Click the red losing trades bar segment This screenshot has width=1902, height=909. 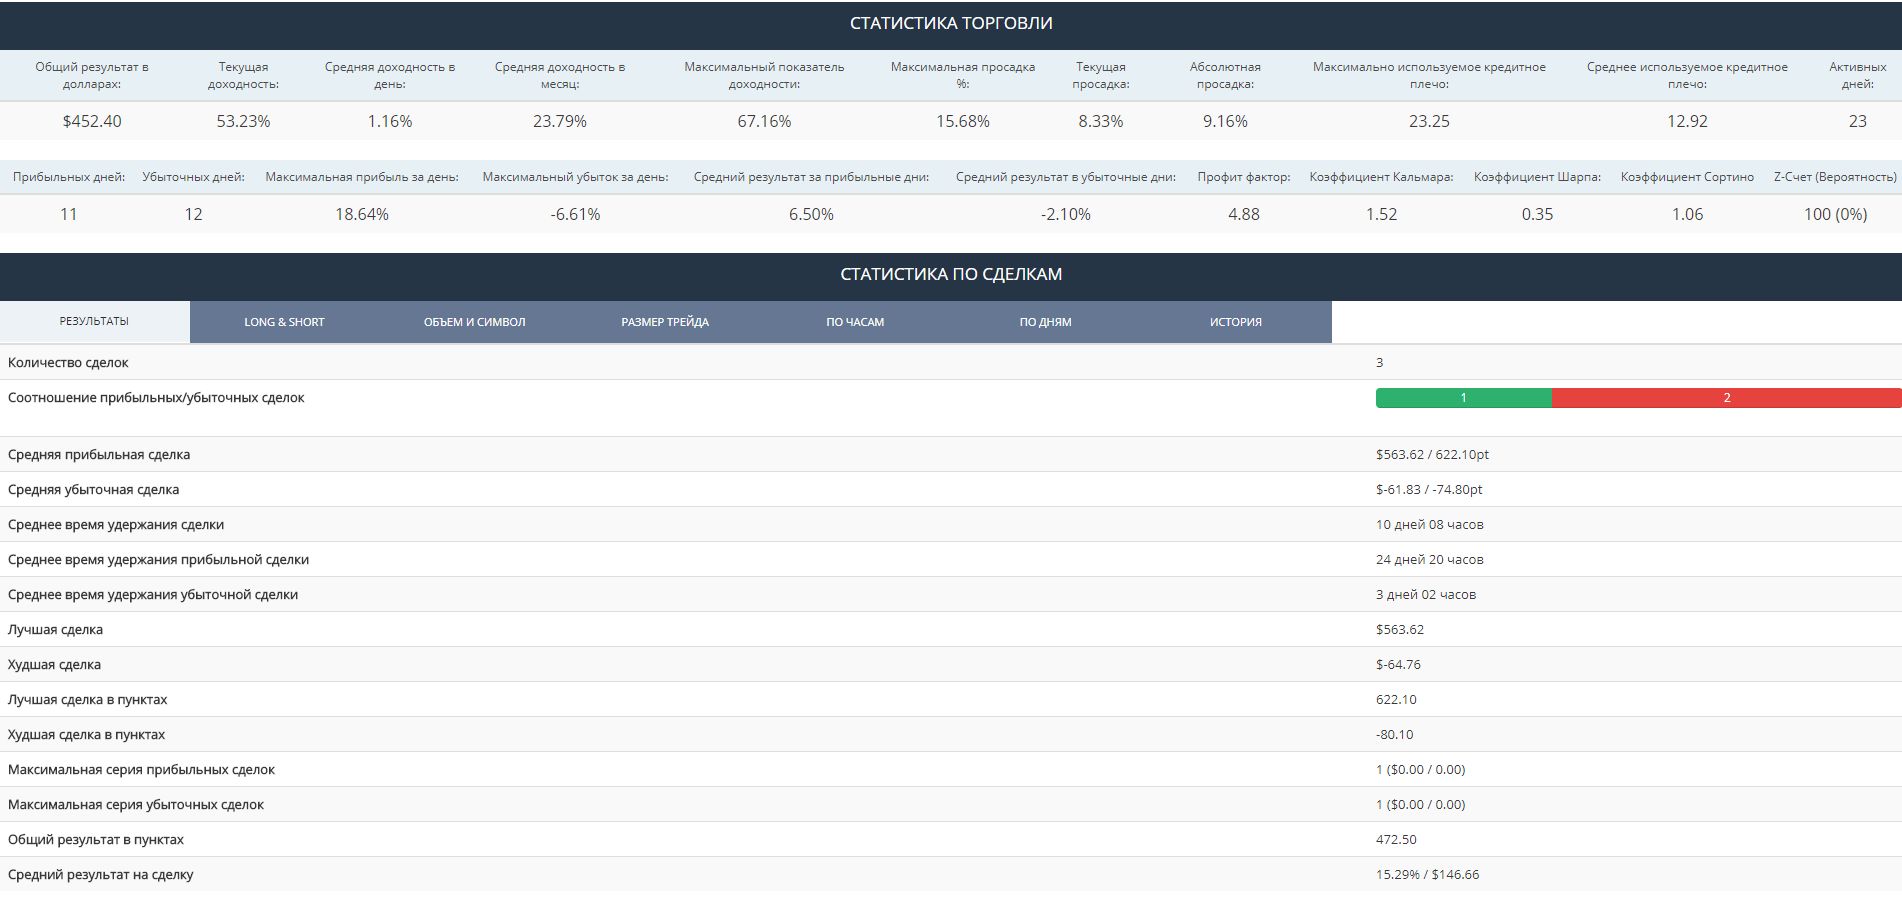click(1726, 398)
